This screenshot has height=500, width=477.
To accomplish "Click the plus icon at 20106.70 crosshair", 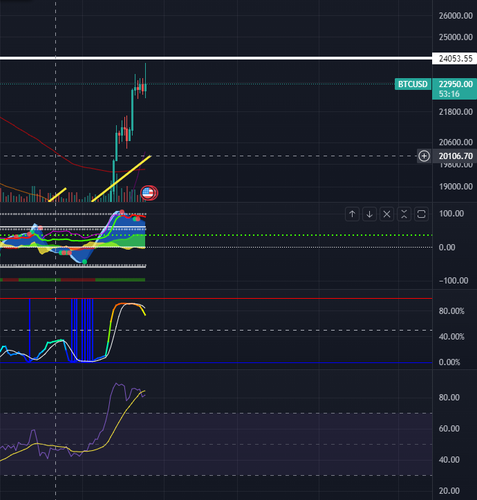I will pos(424,156).
